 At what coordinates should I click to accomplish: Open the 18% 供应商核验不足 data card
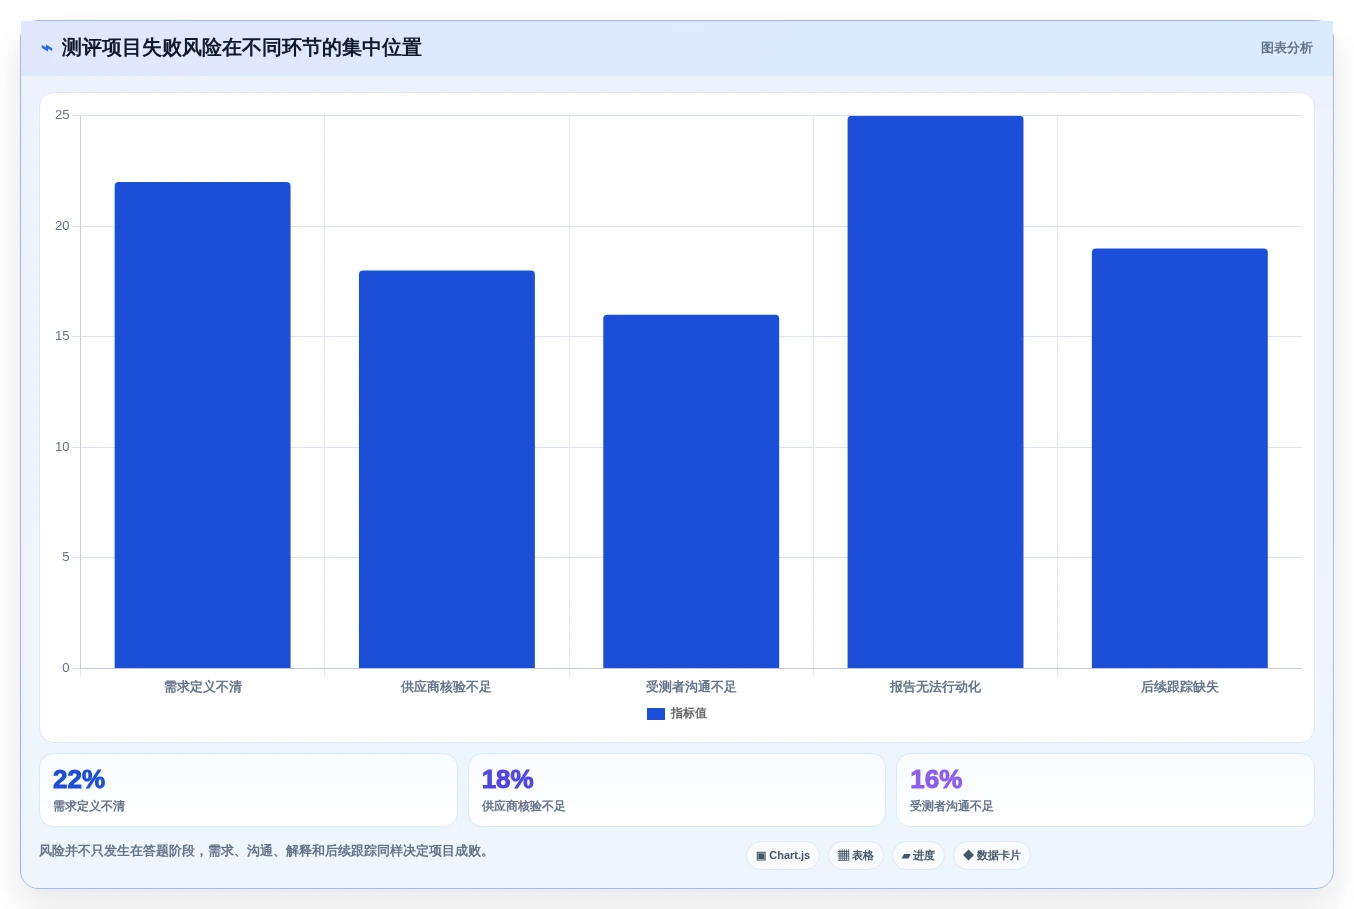coord(677,790)
